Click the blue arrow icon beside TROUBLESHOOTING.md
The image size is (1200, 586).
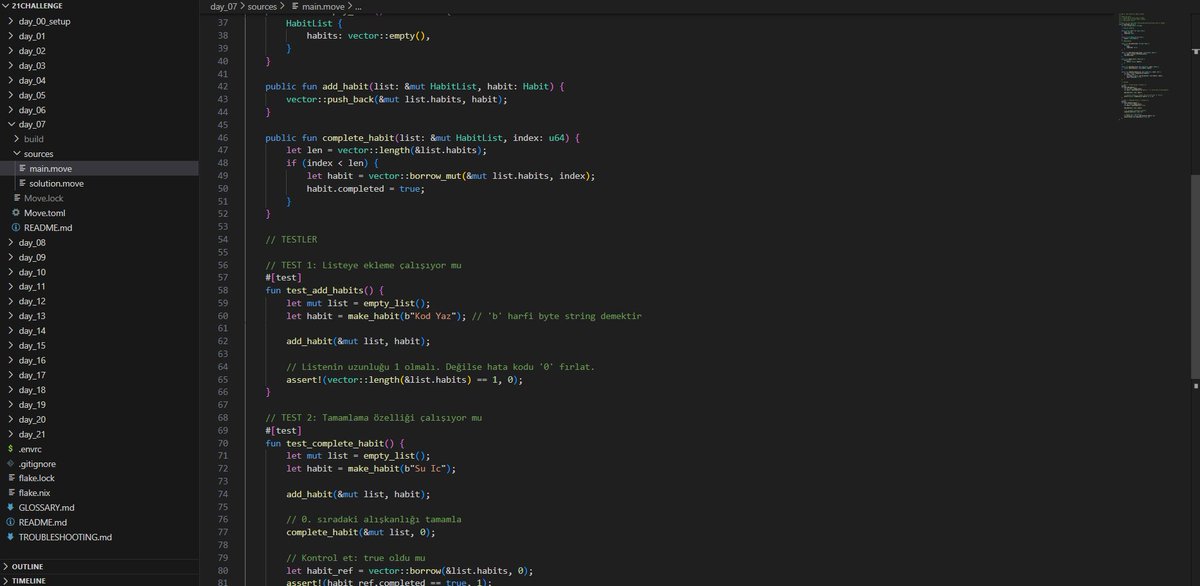(10, 537)
